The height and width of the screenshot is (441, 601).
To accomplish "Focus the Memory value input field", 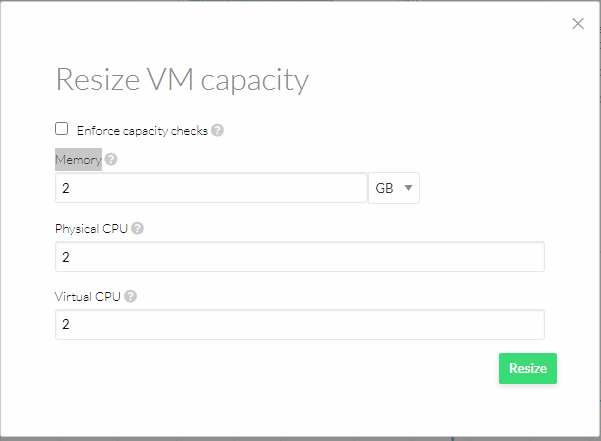I will (211, 188).
